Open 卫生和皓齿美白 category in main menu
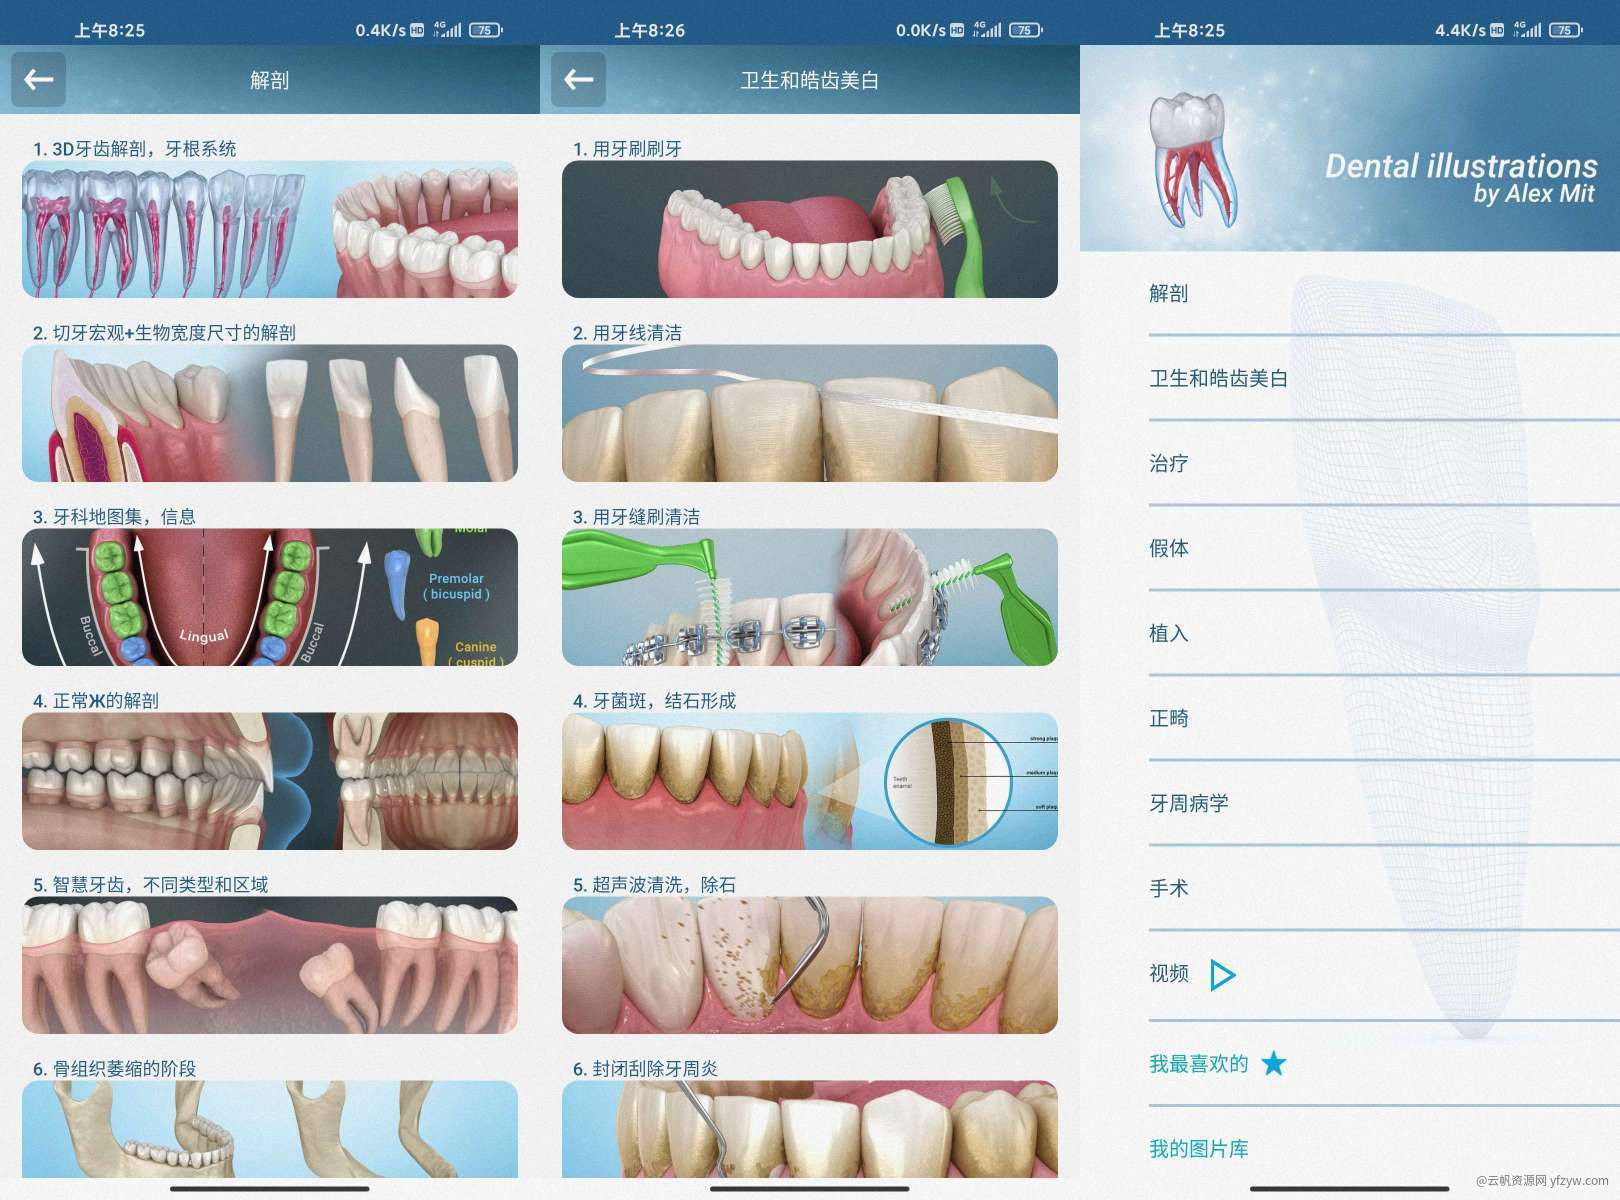Viewport: 1620px width, 1200px height. [x=1384, y=378]
